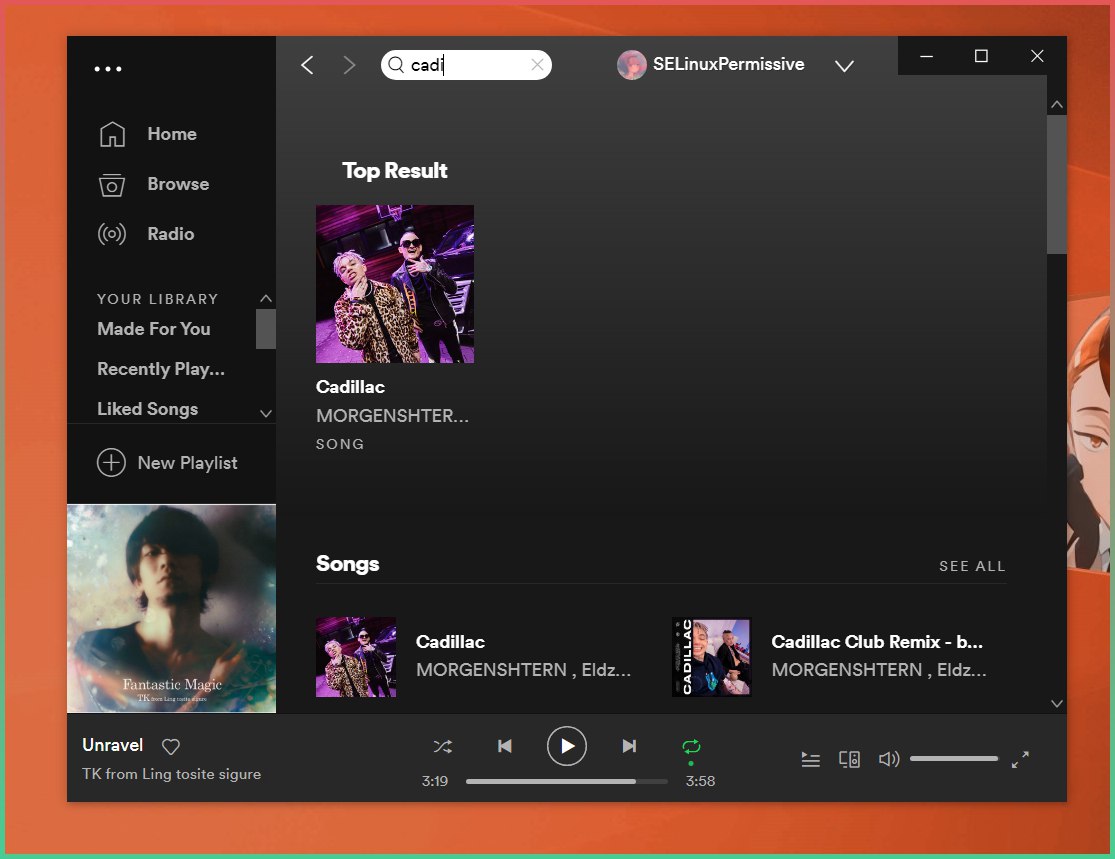This screenshot has height=859, width=1115.
Task: Go back with the left arrow
Action: tap(307, 65)
